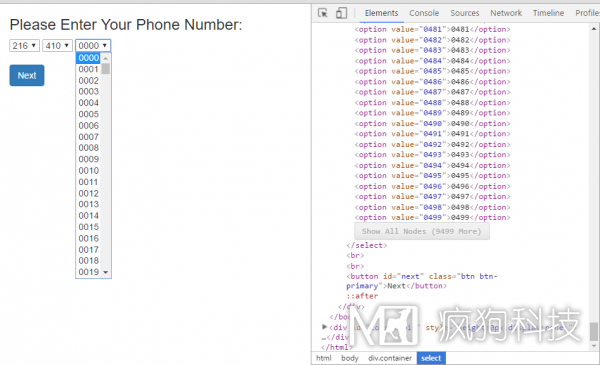Select option 0007 in the list
600x365 pixels.
click(88, 137)
